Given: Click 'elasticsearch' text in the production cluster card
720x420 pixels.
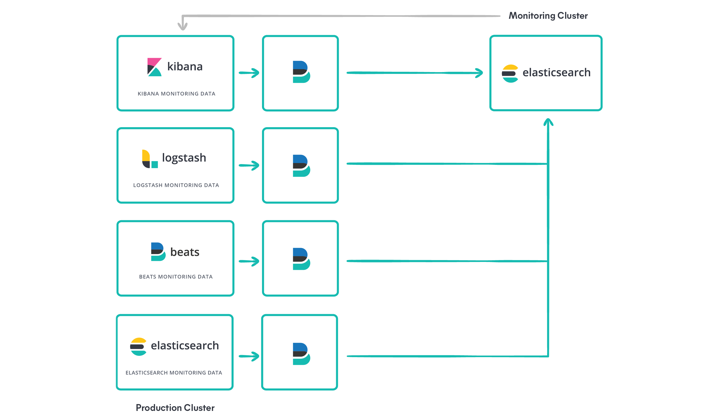Looking at the screenshot, I should [x=185, y=346].
